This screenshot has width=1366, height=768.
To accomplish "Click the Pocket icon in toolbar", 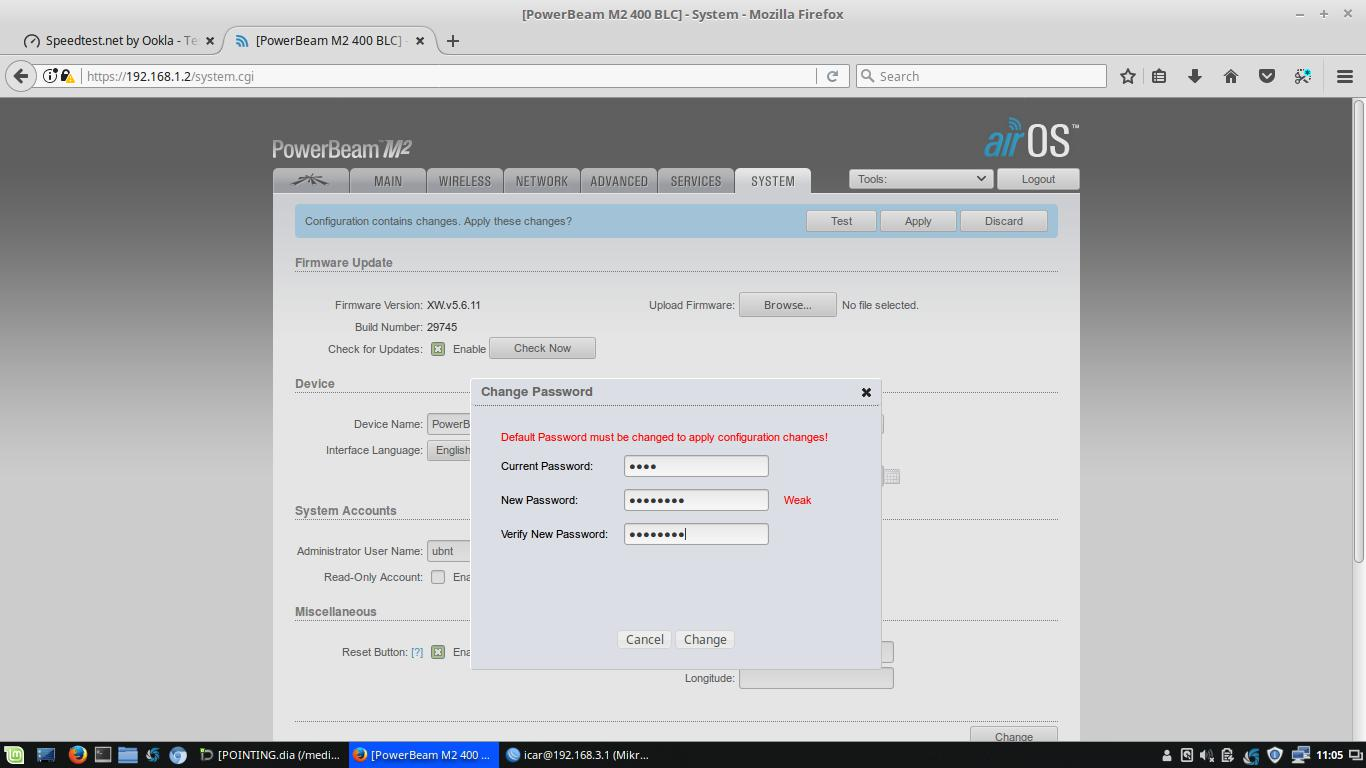I will [1266, 76].
